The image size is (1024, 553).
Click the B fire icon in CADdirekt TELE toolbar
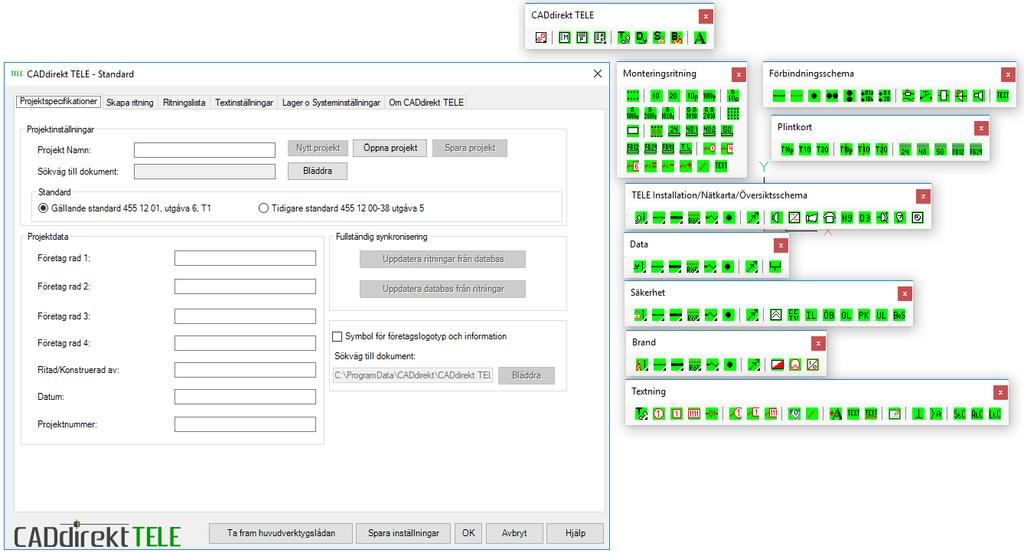[677, 38]
